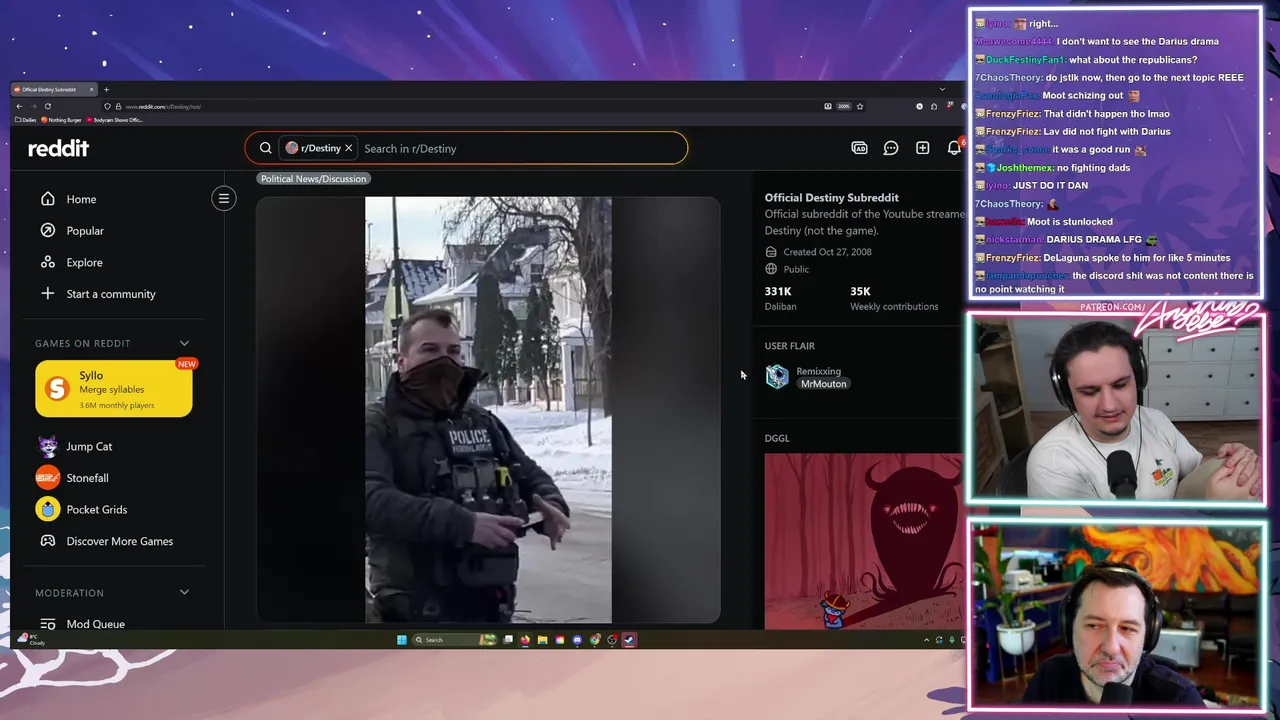This screenshot has width=1280, height=720.
Task: Click the Explore icon in sidebar
Action: 47,262
